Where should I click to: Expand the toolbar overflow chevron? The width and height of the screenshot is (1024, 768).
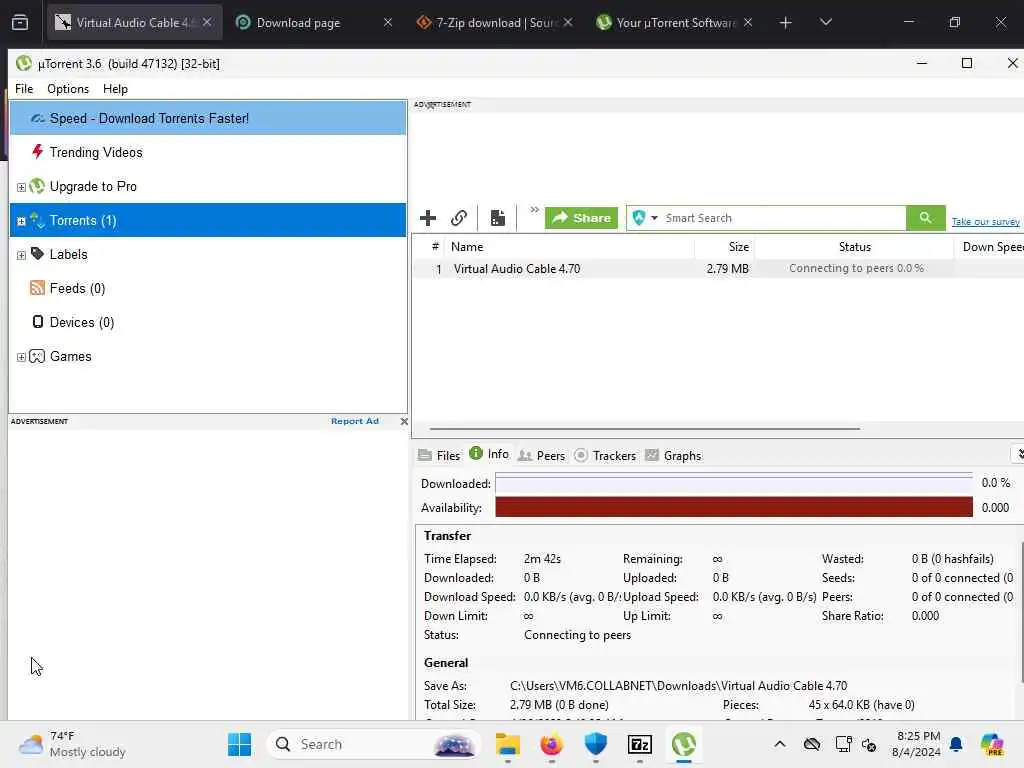(x=534, y=210)
